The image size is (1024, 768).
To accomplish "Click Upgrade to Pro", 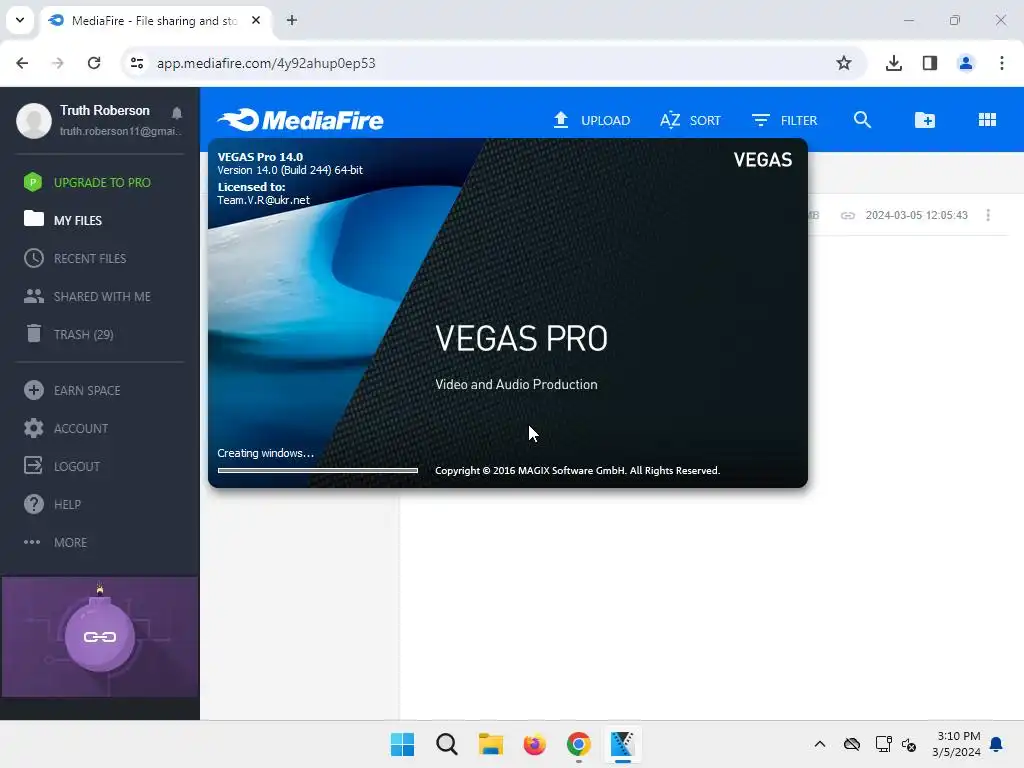I will pos(87,182).
